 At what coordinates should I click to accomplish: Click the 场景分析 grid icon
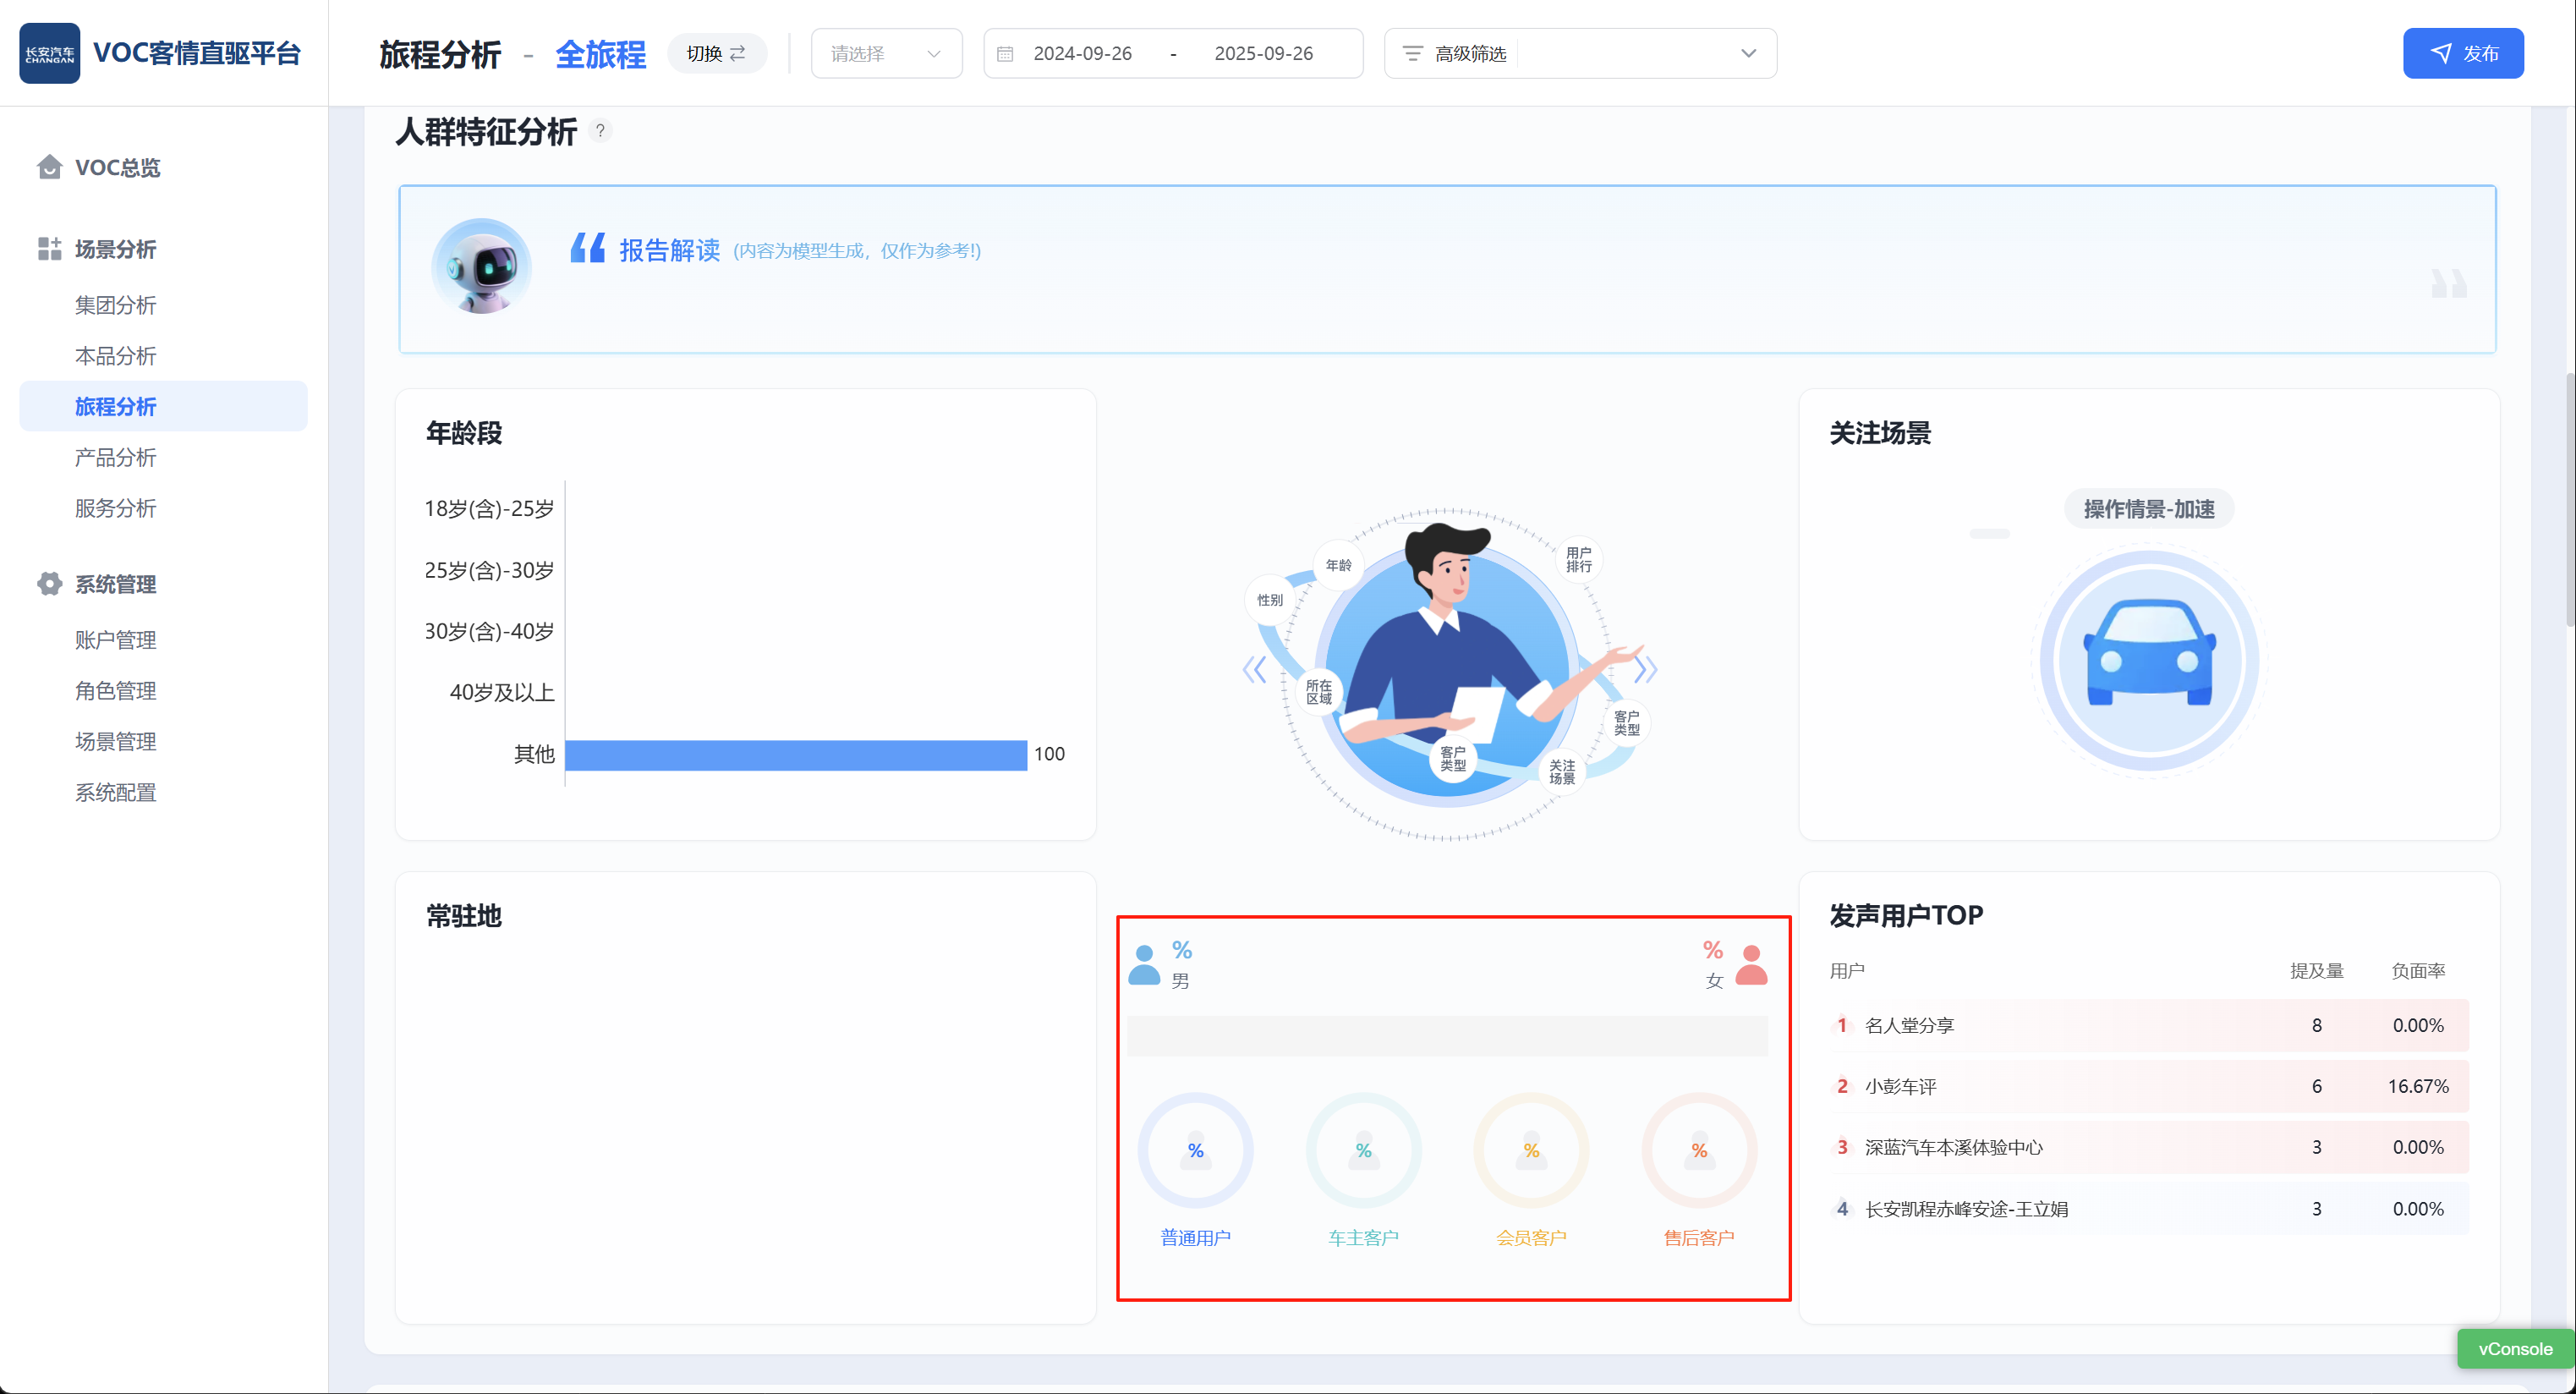pyautogui.click(x=49, y=248)
